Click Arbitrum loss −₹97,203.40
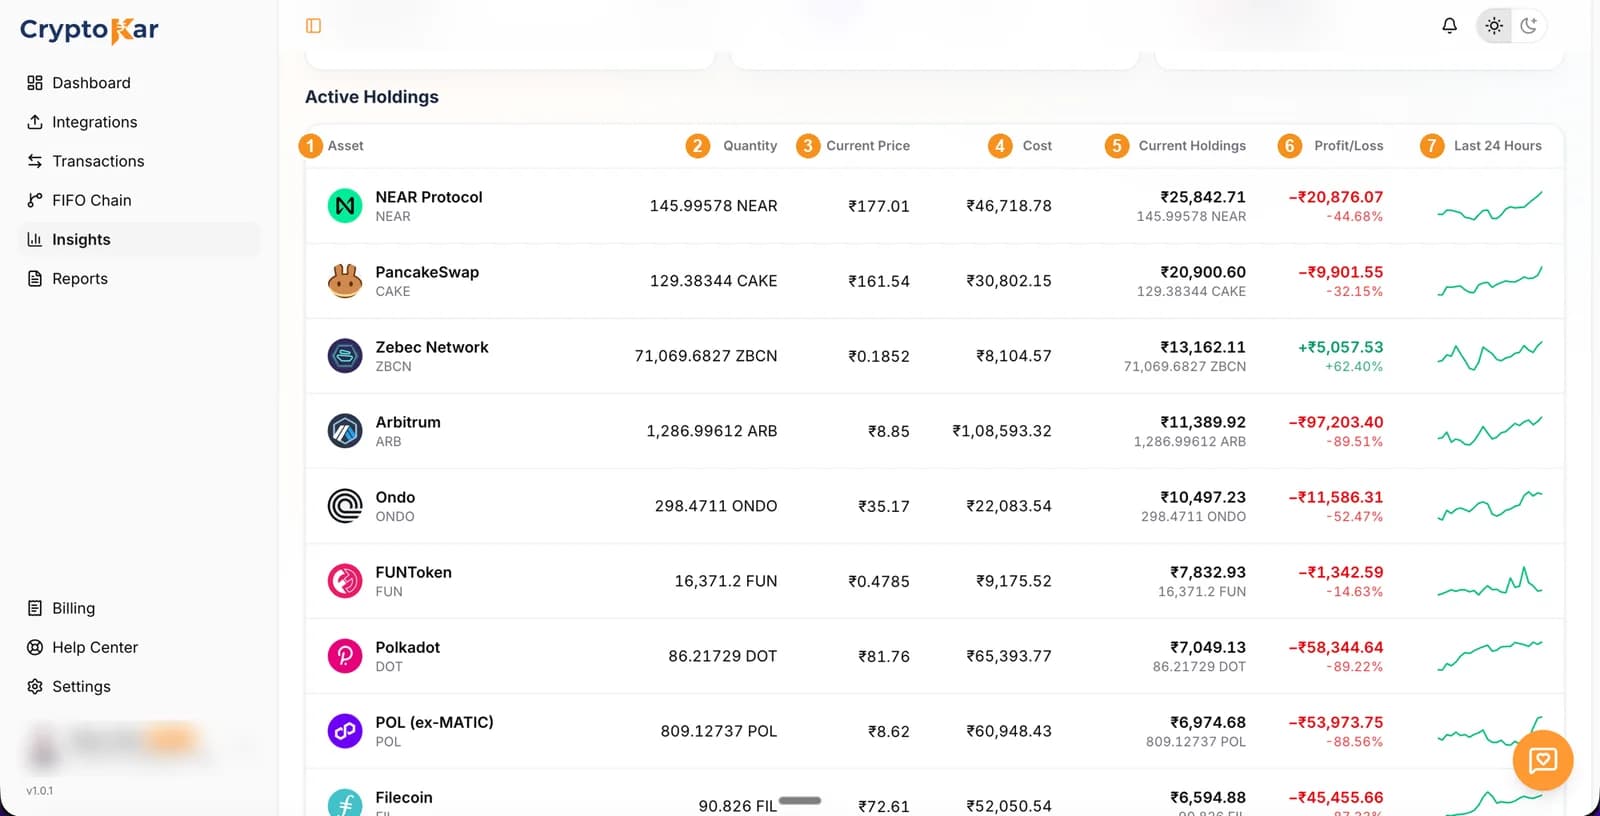 [1336, 422]
